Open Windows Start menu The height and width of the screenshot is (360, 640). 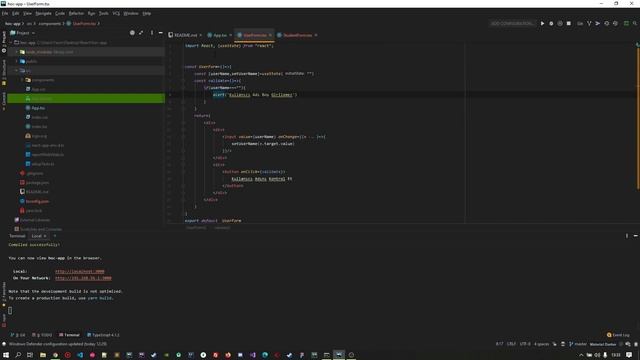(x=6, y=355)
